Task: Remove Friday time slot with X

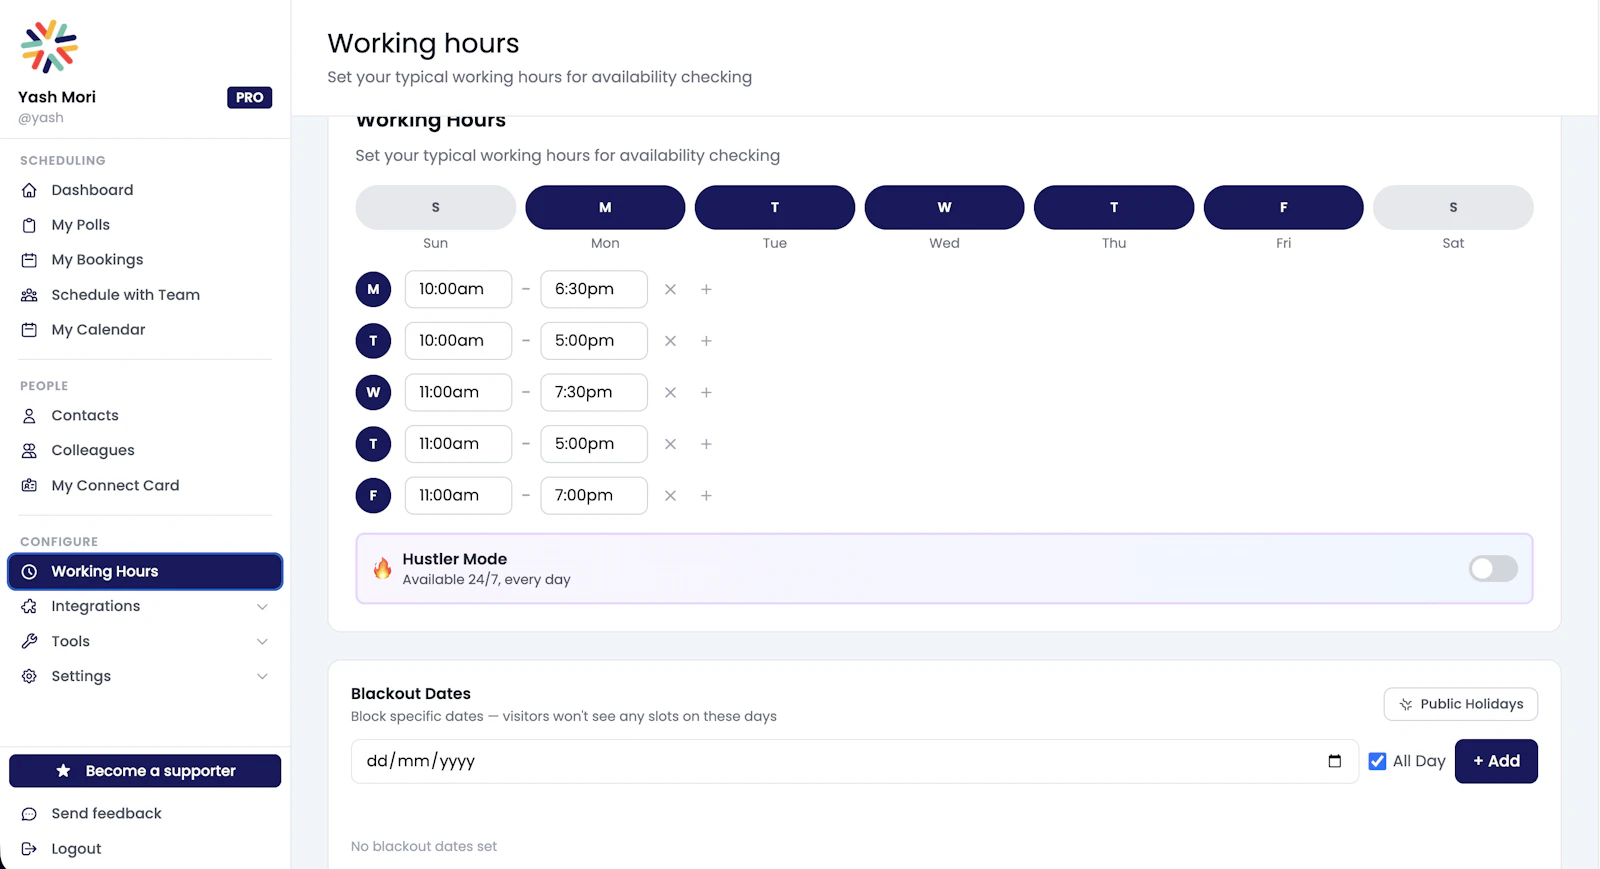Action: pyautogui.click(x=670, y=496)
